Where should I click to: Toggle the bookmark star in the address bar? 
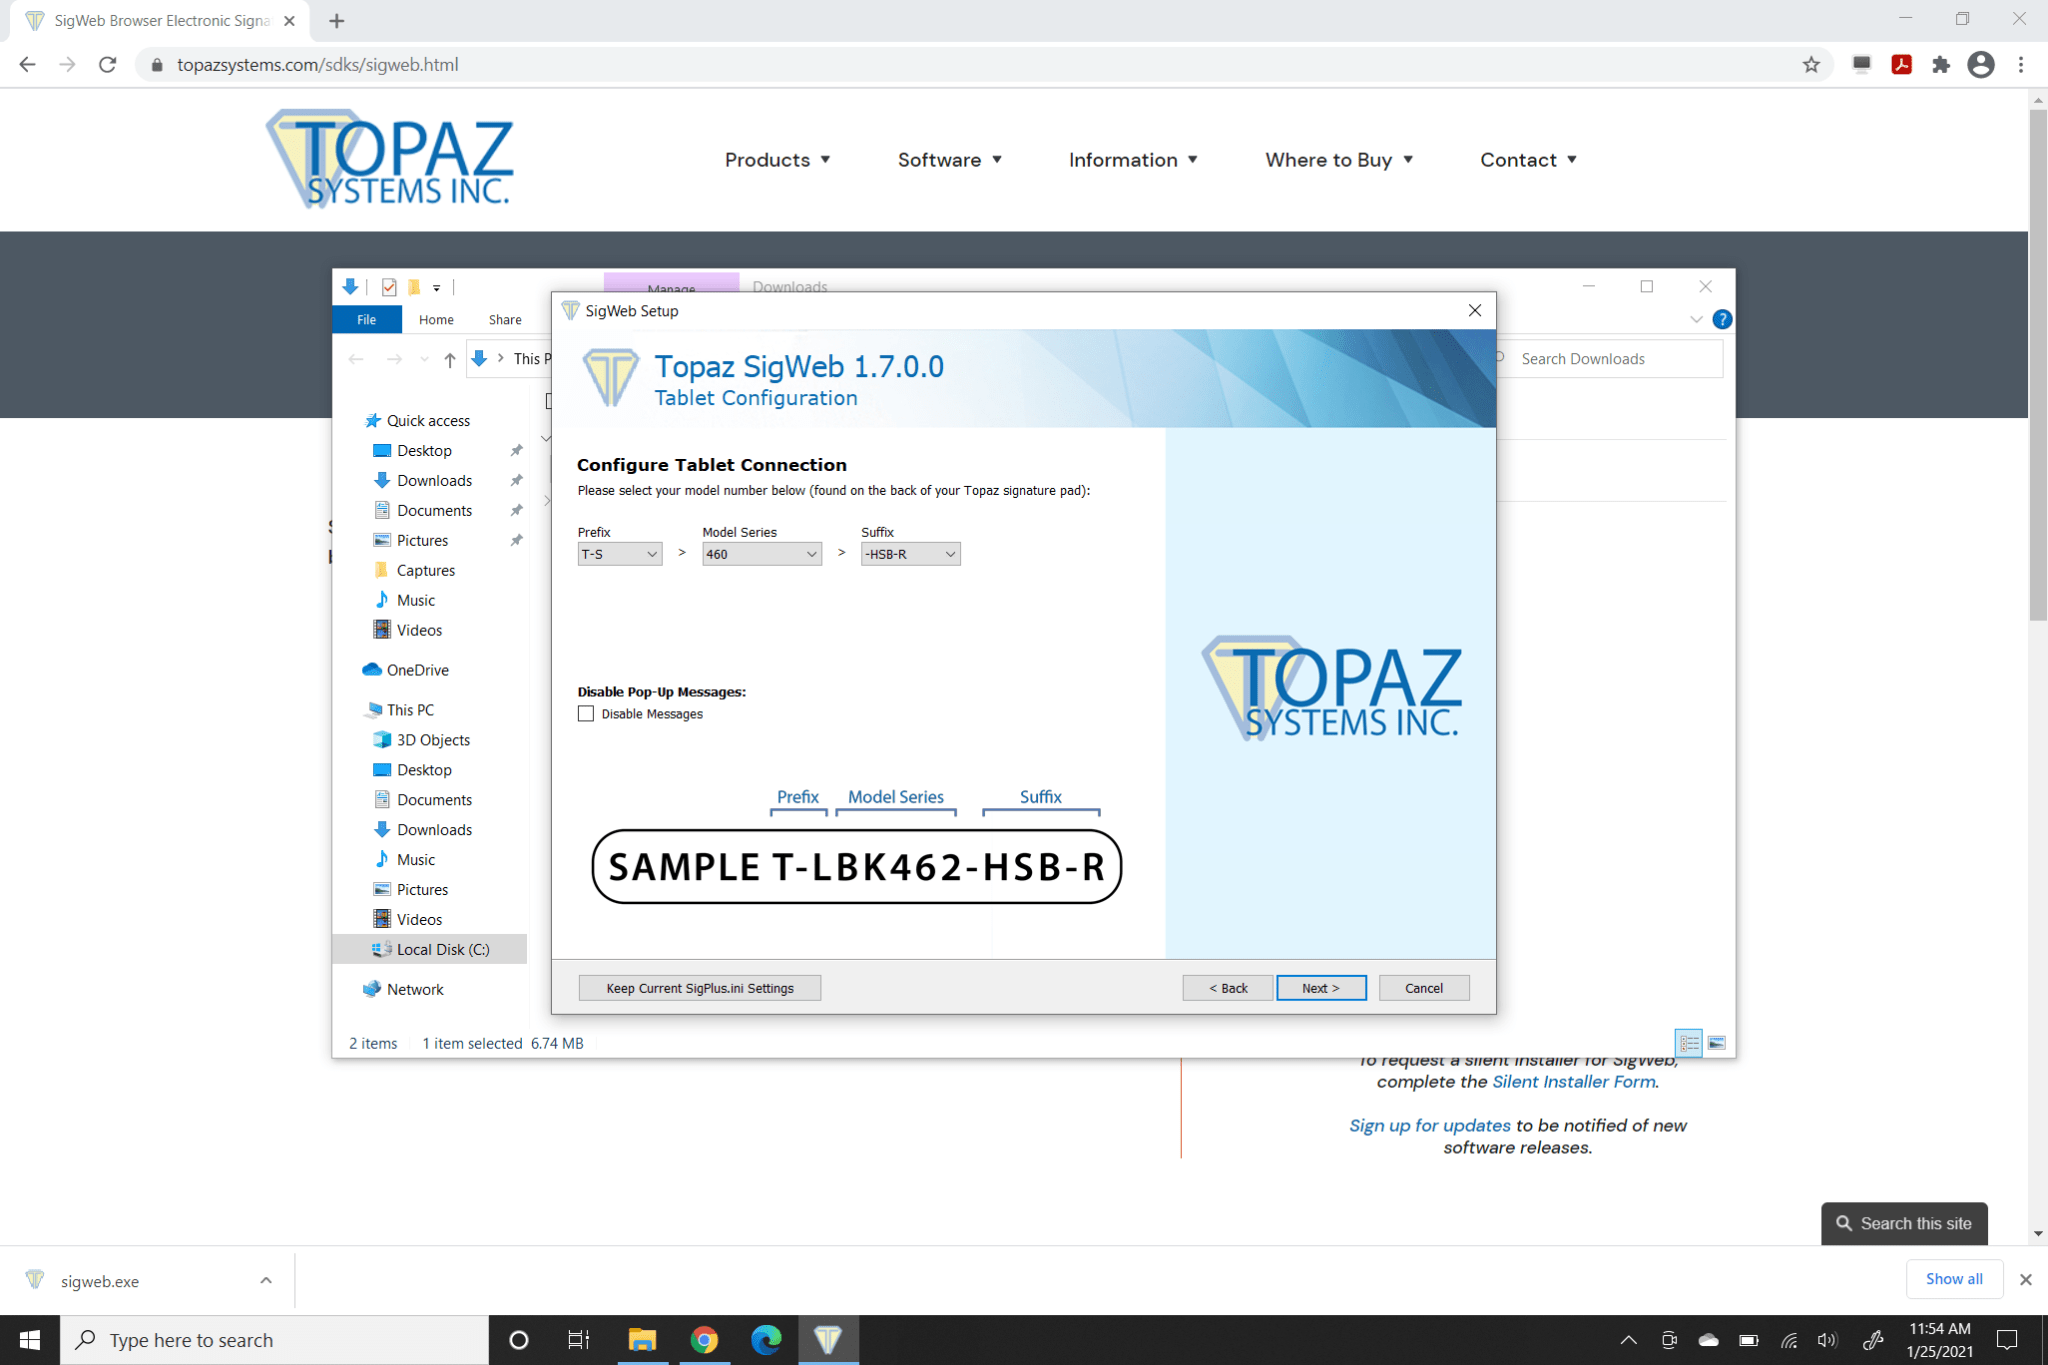pos(1810,64)
